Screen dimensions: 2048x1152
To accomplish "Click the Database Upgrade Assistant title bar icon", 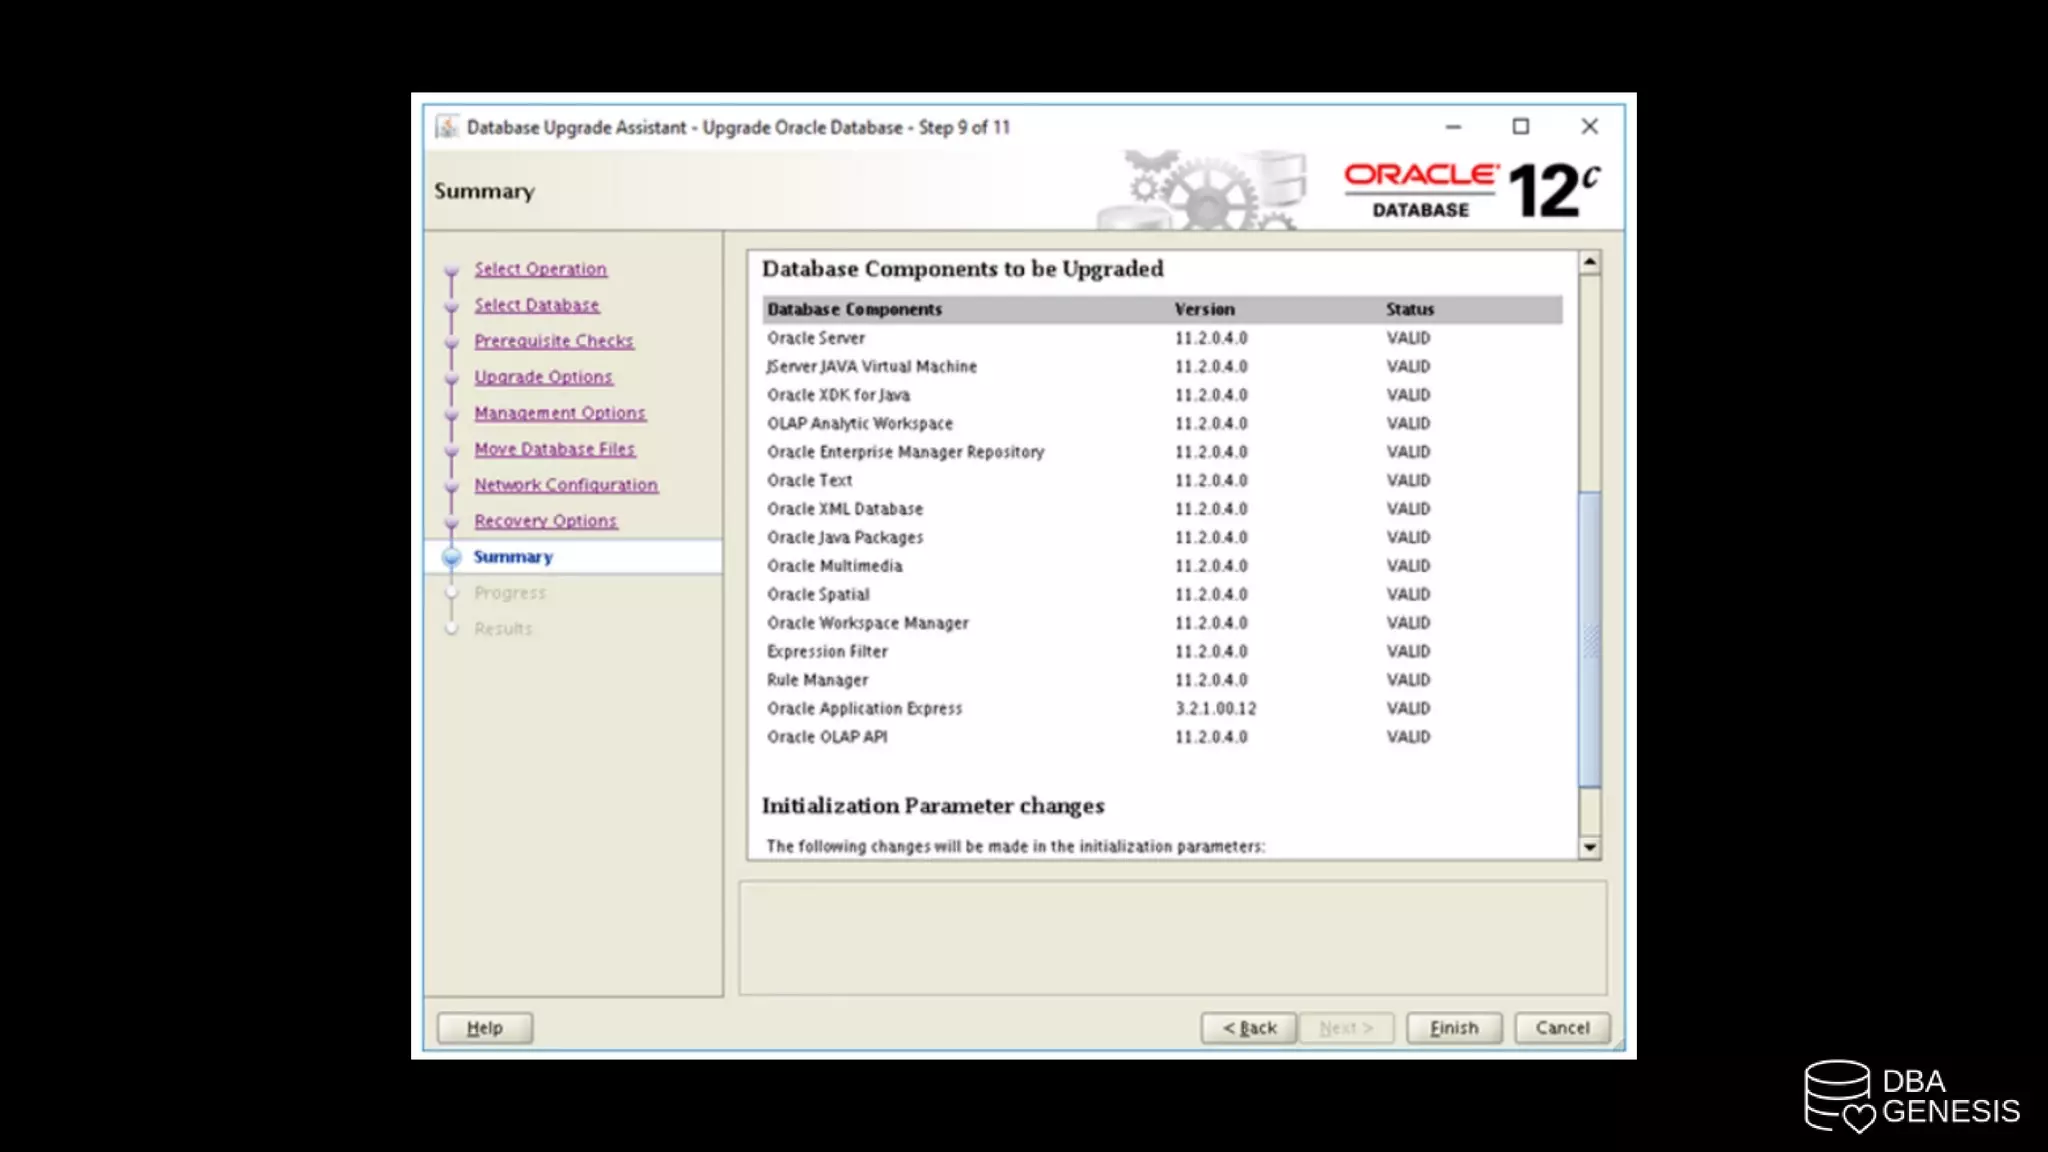I will pyautogui.click(x=447, y=127).
